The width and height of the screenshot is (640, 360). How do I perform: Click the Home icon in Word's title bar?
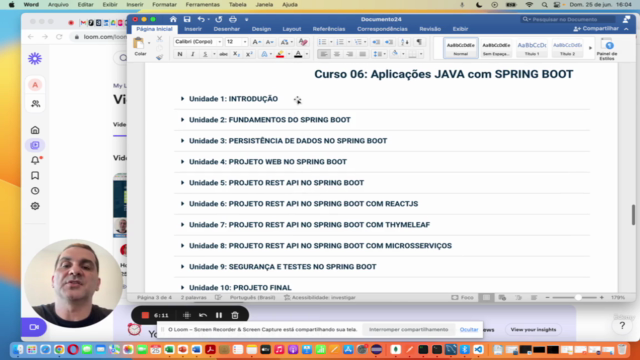pos(173,19)
